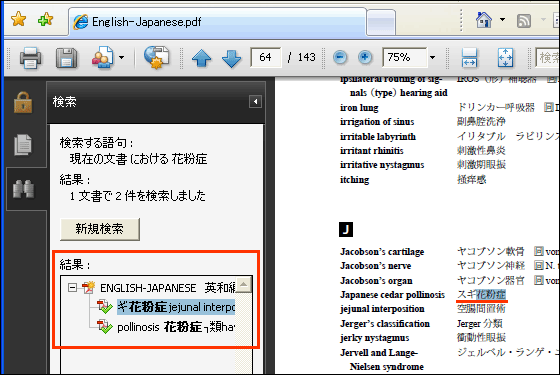Click the 'jerky nystagmus' entry
560x375 pixels.
click(375, 338)
